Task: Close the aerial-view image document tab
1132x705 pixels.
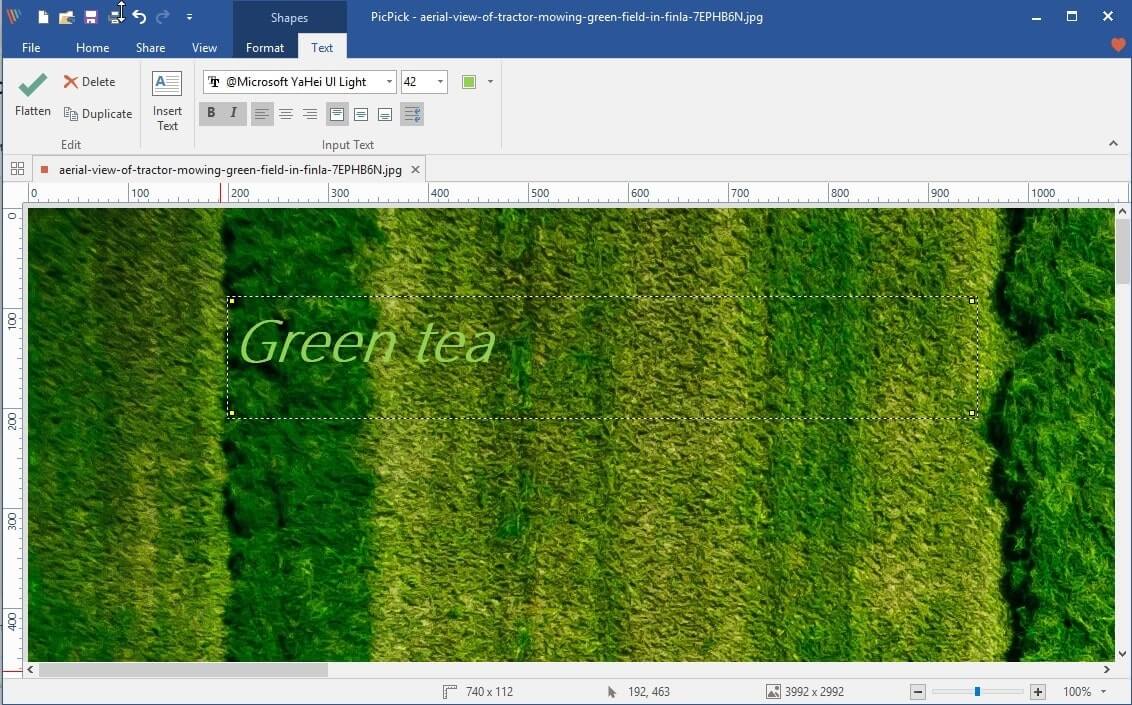Action: [415, 170]
